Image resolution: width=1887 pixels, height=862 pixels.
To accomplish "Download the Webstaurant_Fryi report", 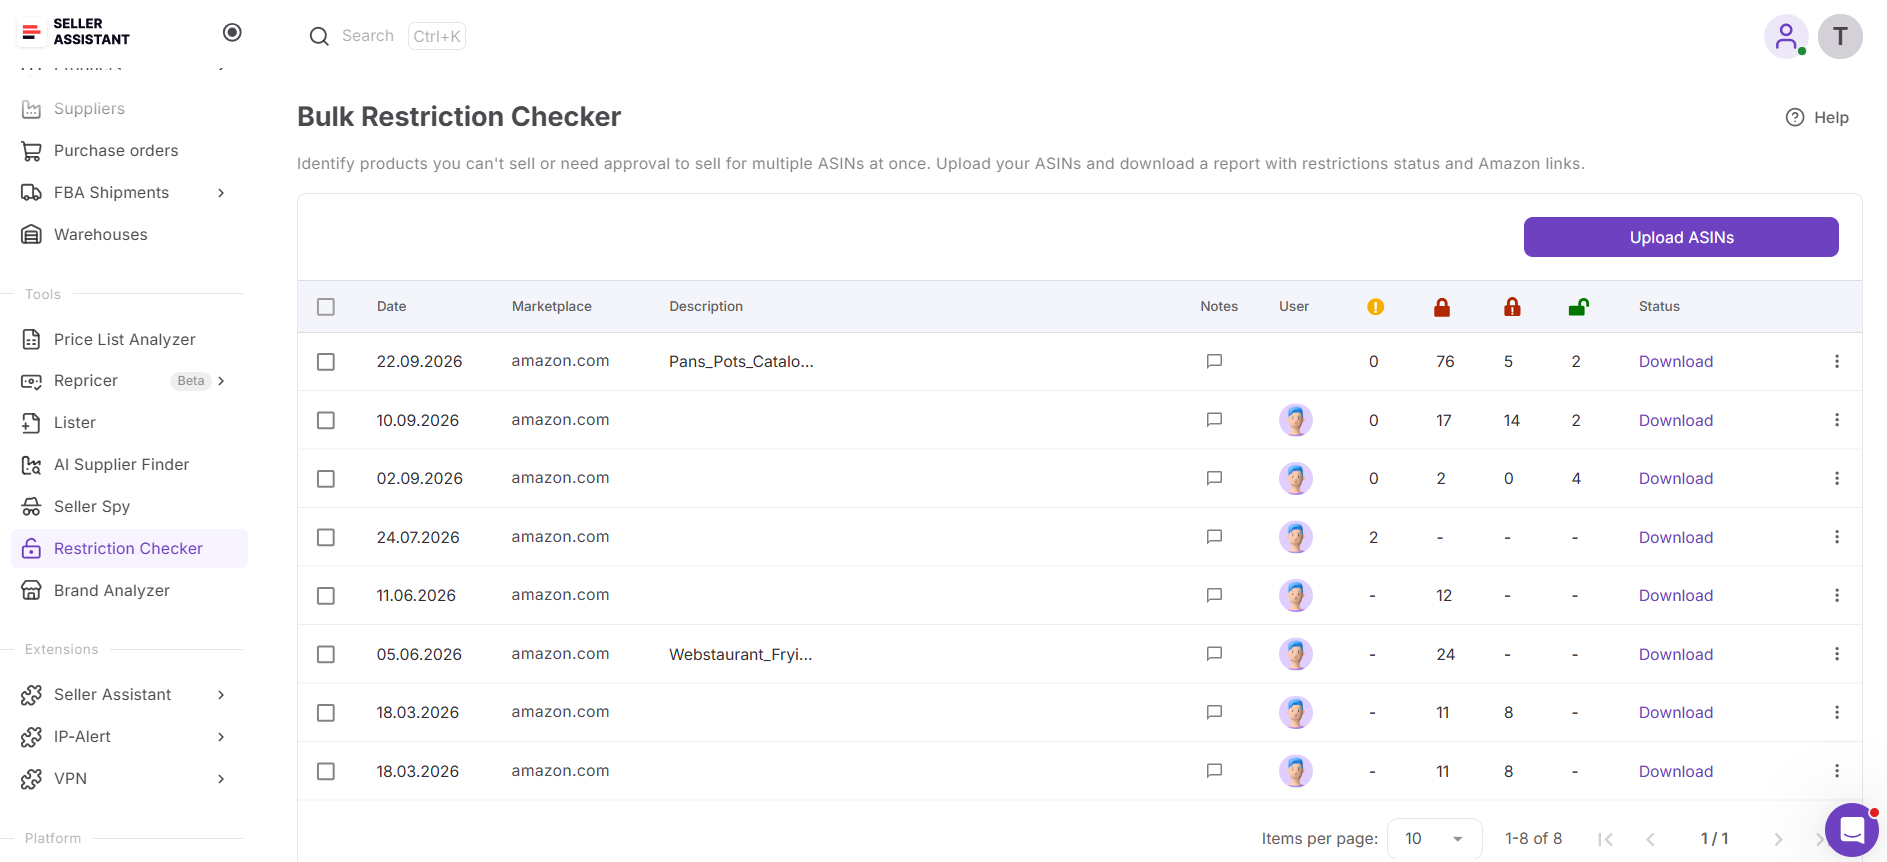I will click(x=1676, y=654).
